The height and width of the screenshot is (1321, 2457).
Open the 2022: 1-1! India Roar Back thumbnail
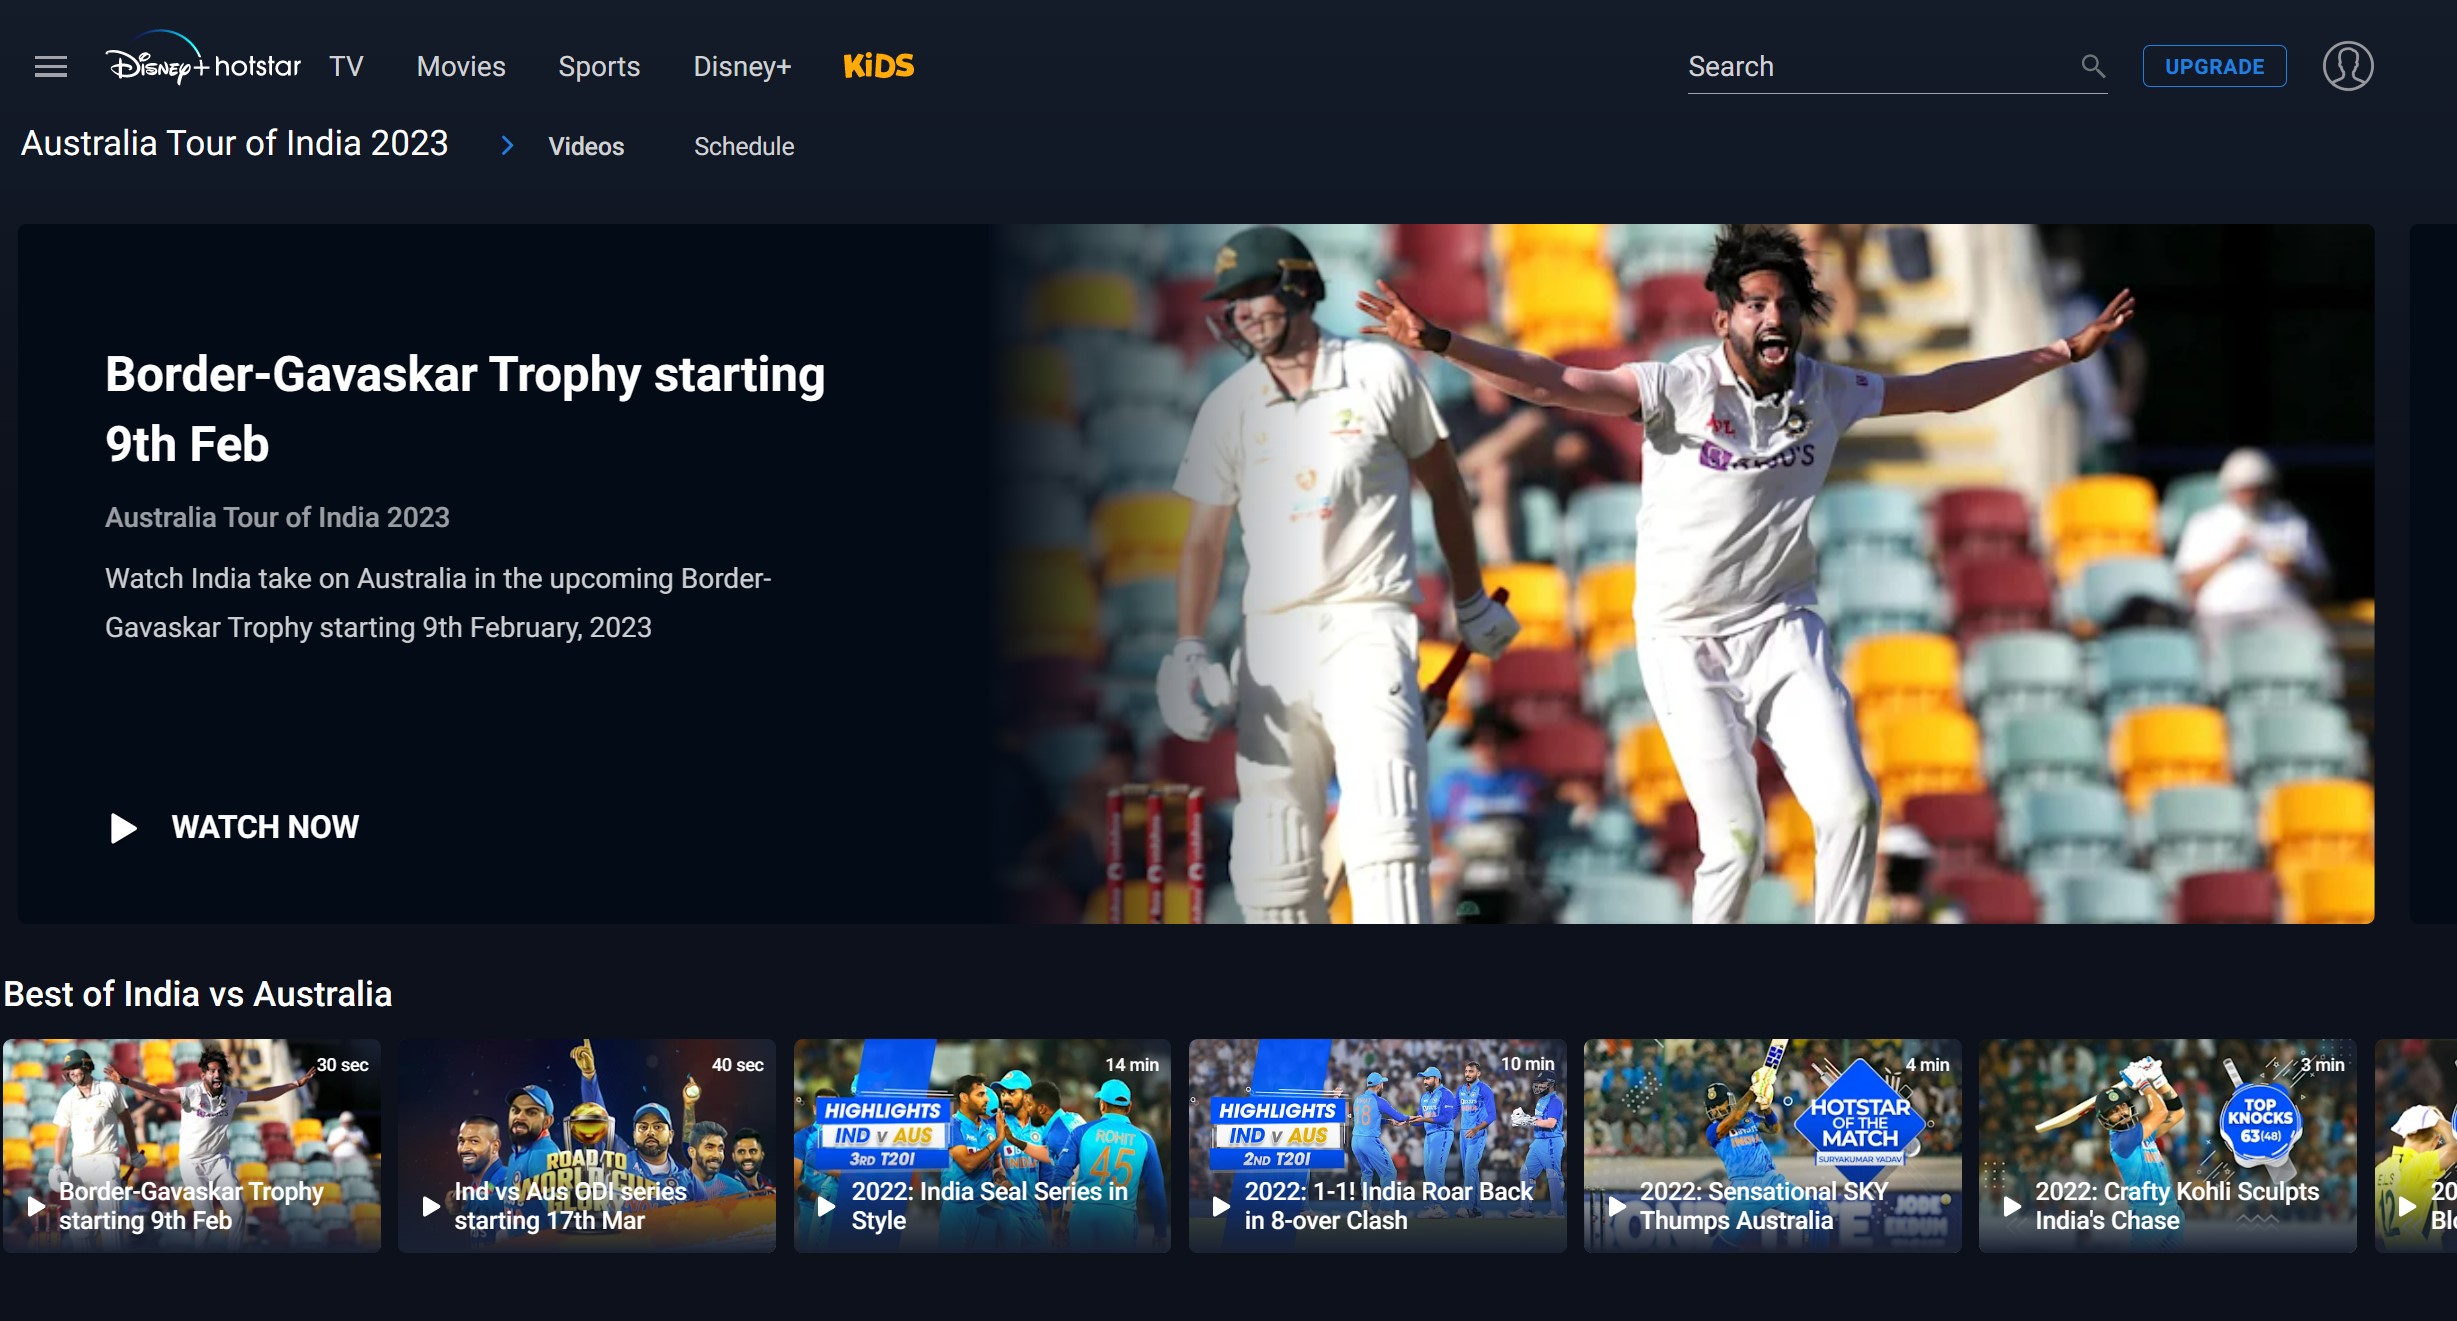1377,1145
